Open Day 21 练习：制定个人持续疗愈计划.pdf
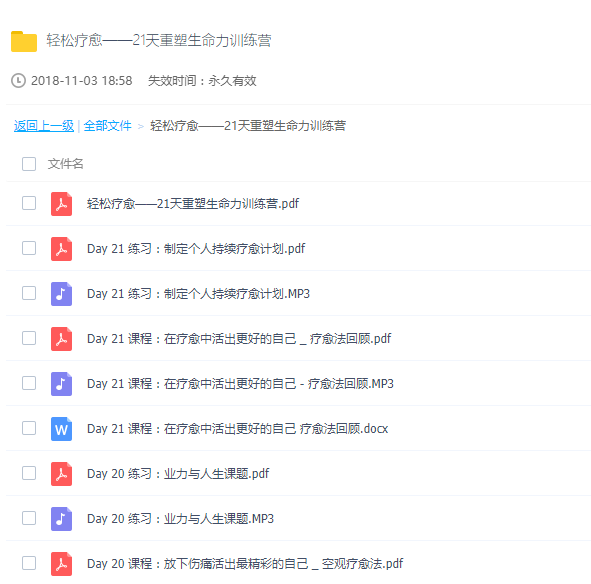 196,249
